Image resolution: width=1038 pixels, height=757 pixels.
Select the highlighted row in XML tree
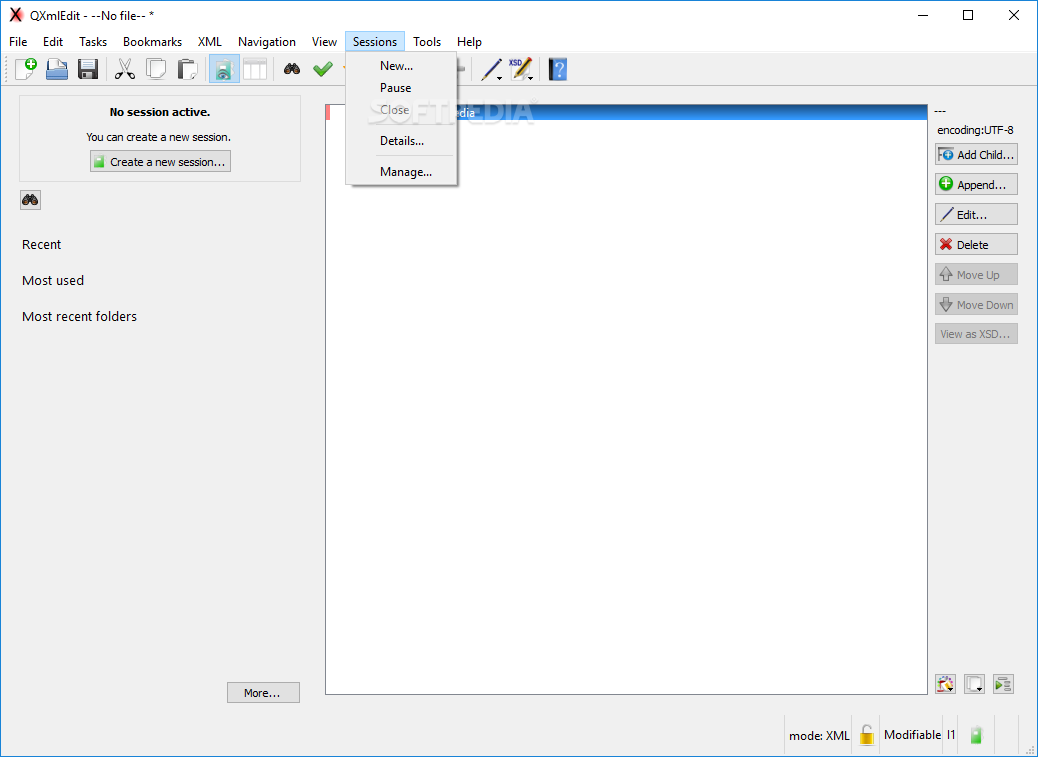[x=626, y=112]
